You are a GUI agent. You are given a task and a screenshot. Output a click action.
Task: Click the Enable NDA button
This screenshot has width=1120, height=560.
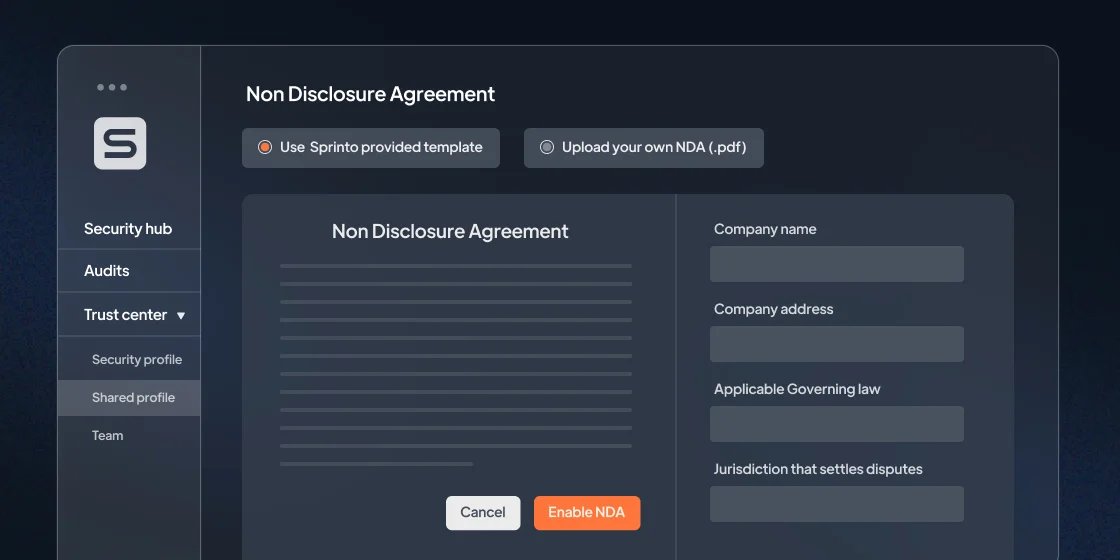pyautogui.click(x=586, y=513)
